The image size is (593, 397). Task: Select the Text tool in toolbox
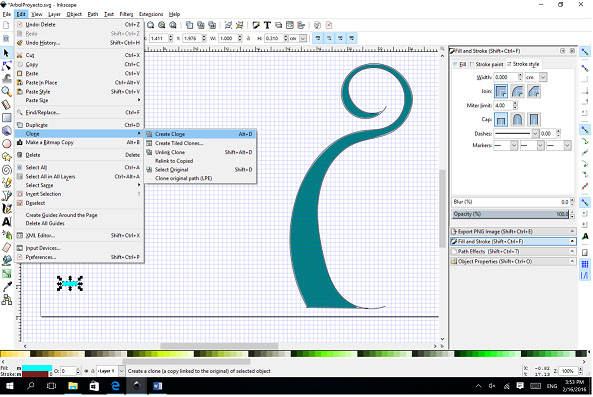coord(6,221)
